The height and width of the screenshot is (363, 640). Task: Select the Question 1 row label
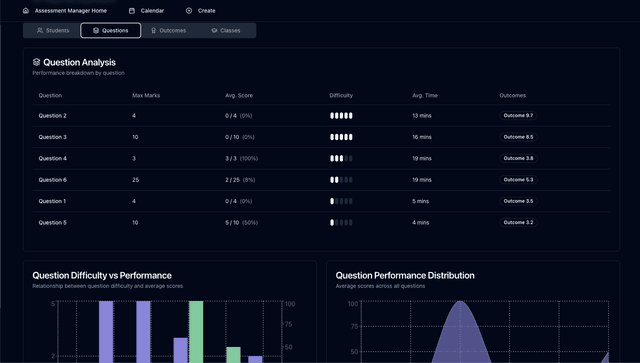[x=53, y=201]
